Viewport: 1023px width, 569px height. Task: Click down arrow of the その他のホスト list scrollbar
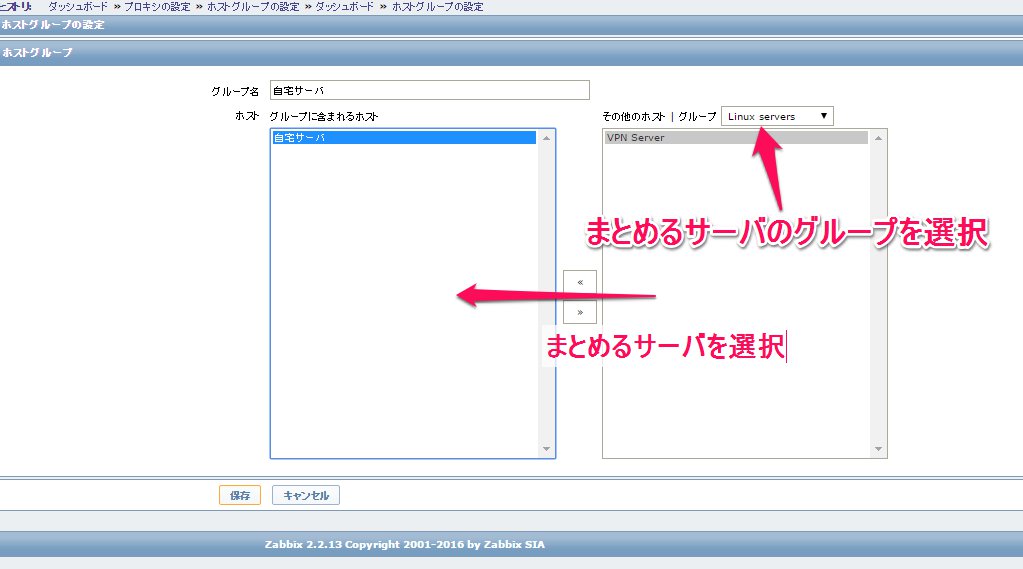(x=877, y=449)
